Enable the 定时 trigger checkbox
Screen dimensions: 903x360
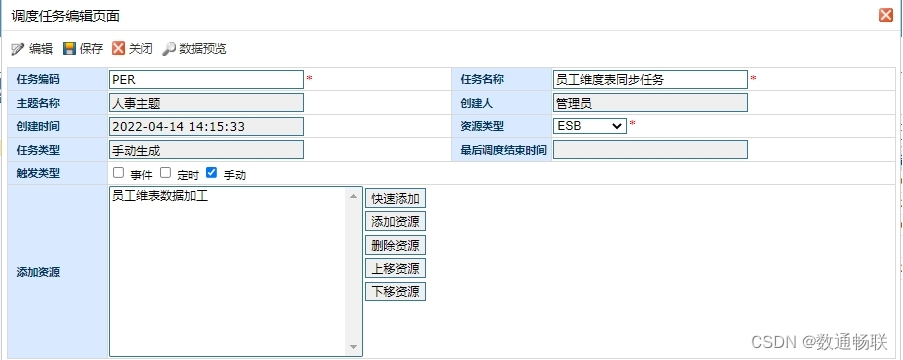[165, 172]
